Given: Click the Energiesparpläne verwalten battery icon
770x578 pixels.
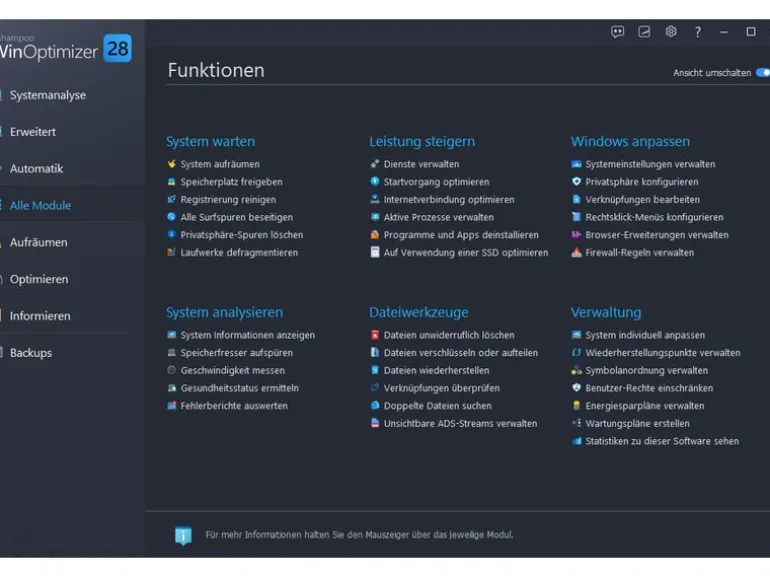Looking at the screenshot, I should pos(577,405).
